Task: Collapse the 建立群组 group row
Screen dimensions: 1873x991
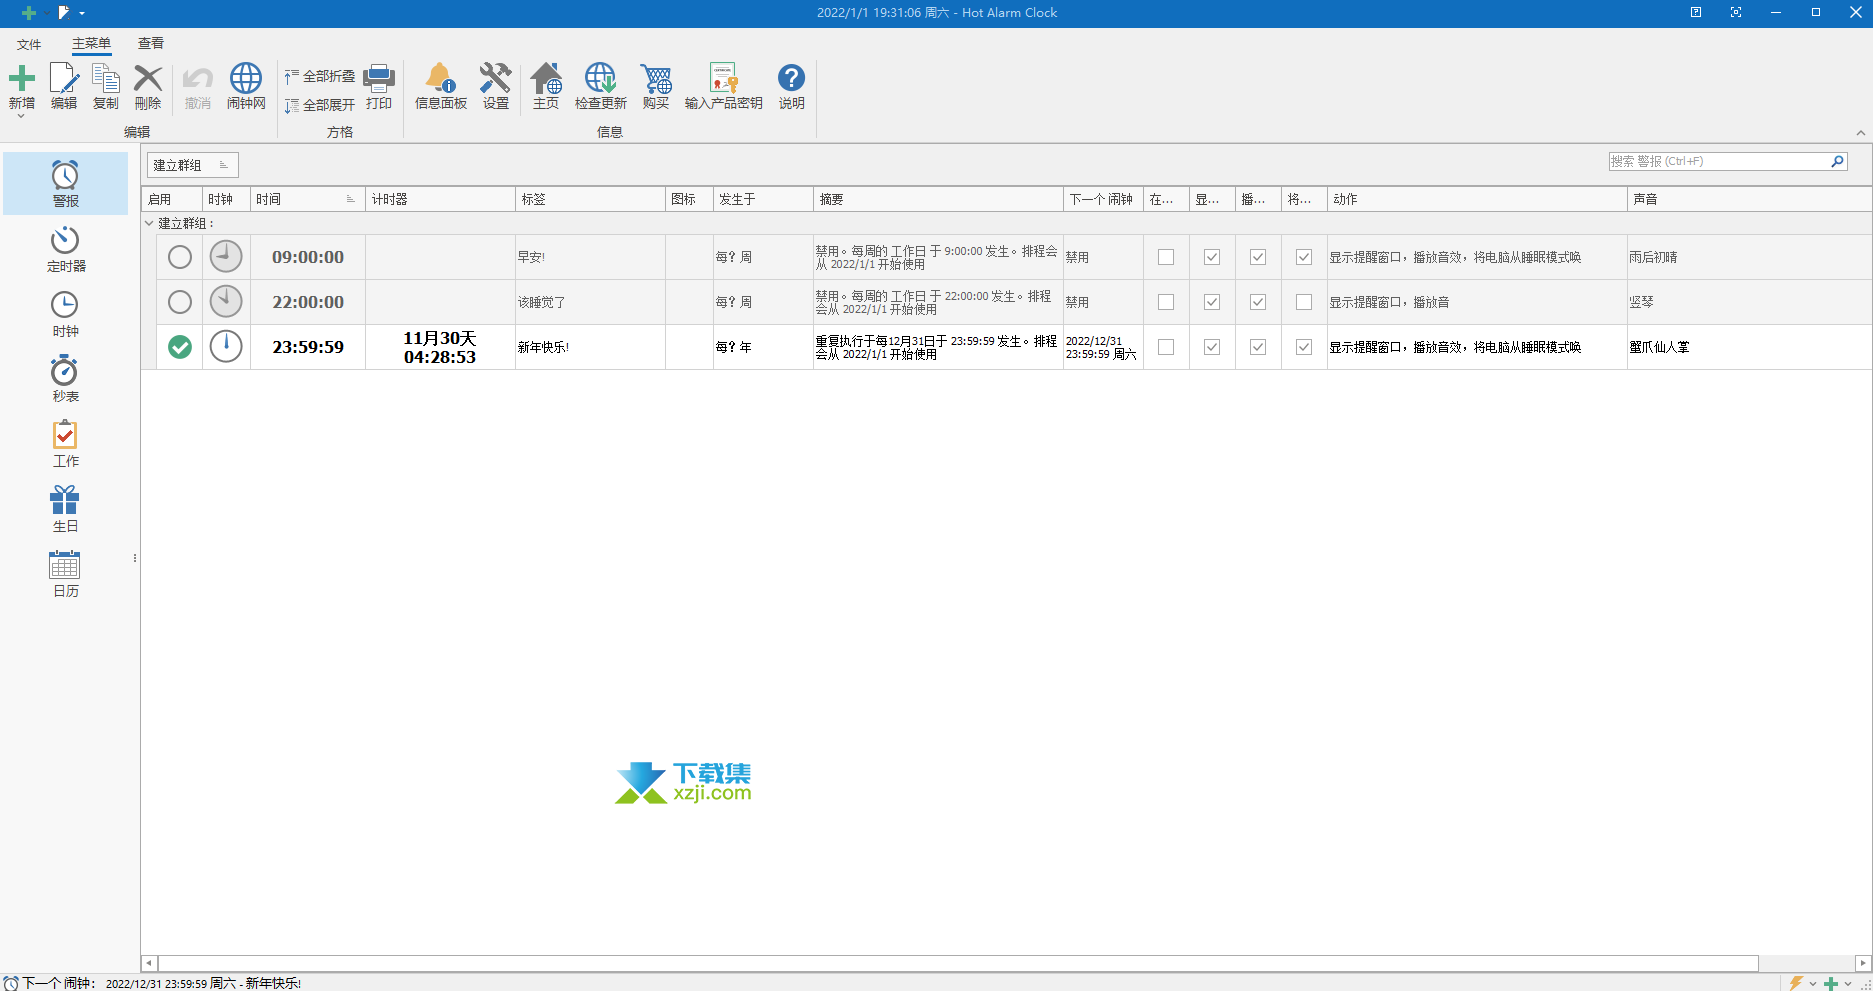Action: (x=149, y=223)
